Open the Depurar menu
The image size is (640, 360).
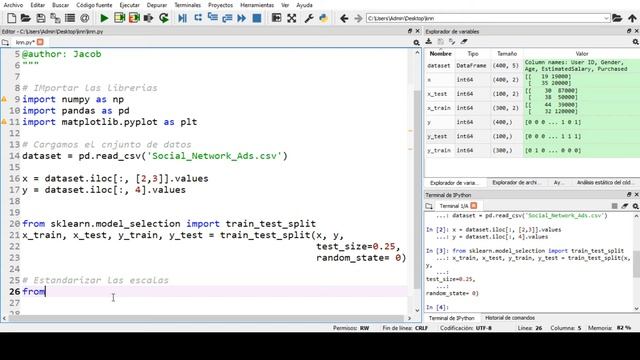tap(157, 5)
